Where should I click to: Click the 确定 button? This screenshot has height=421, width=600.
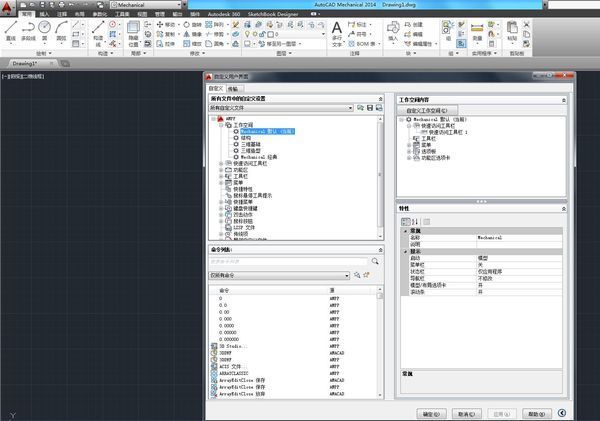coord(431,414)
